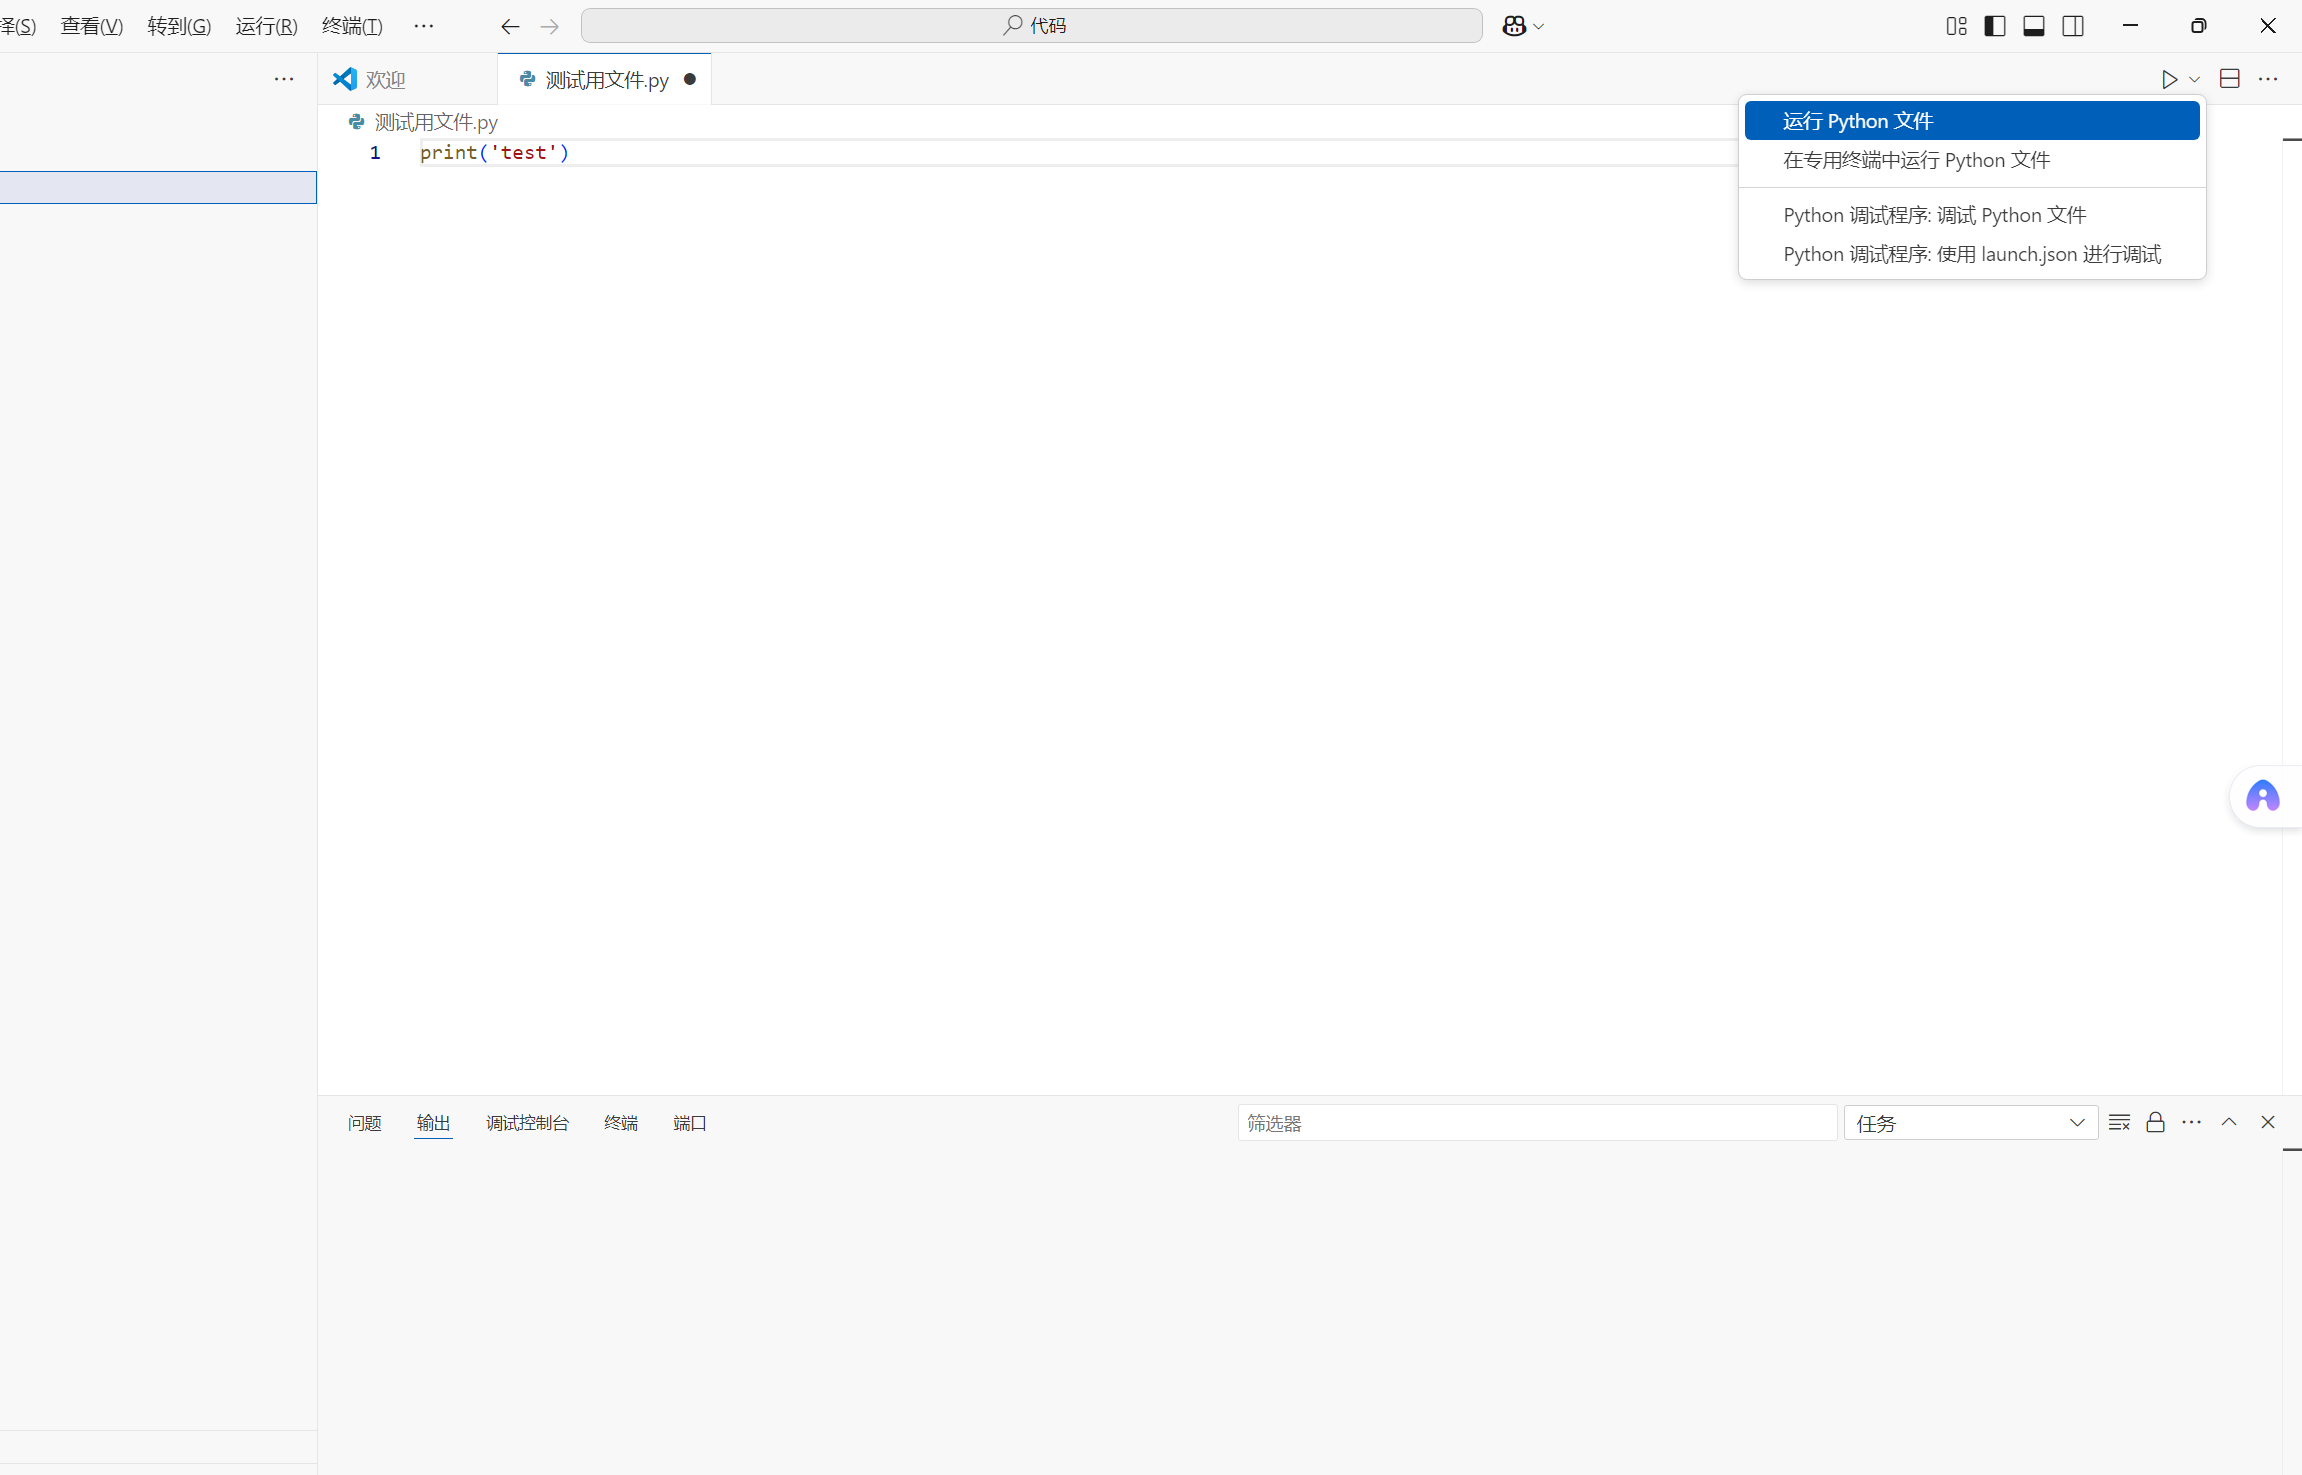Click the go back arrow icon
The image size is (2302, 1475).
(x=510, y=26)
